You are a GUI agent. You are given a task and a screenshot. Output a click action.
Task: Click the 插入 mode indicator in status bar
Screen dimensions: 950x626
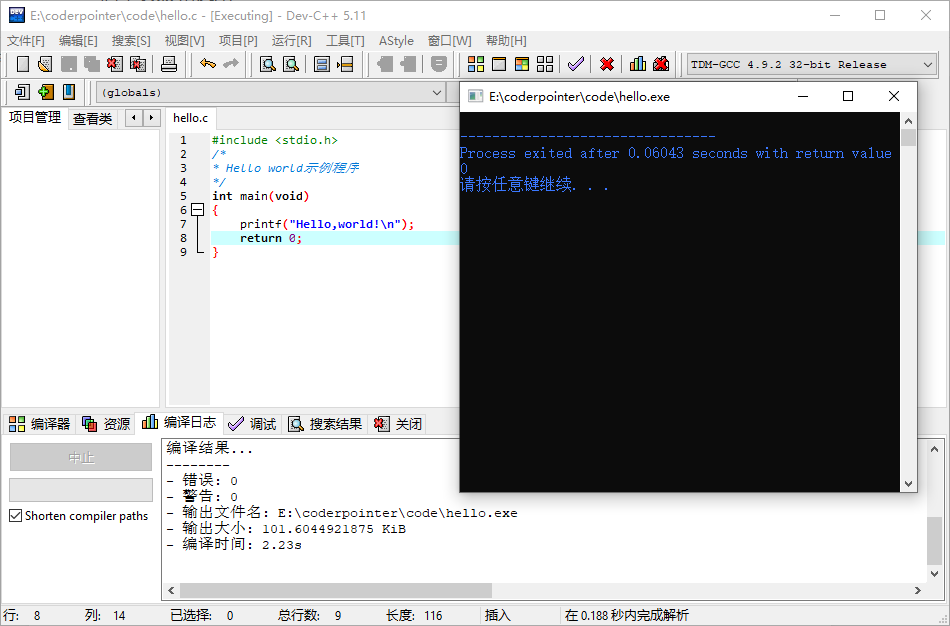coord(497,615)
